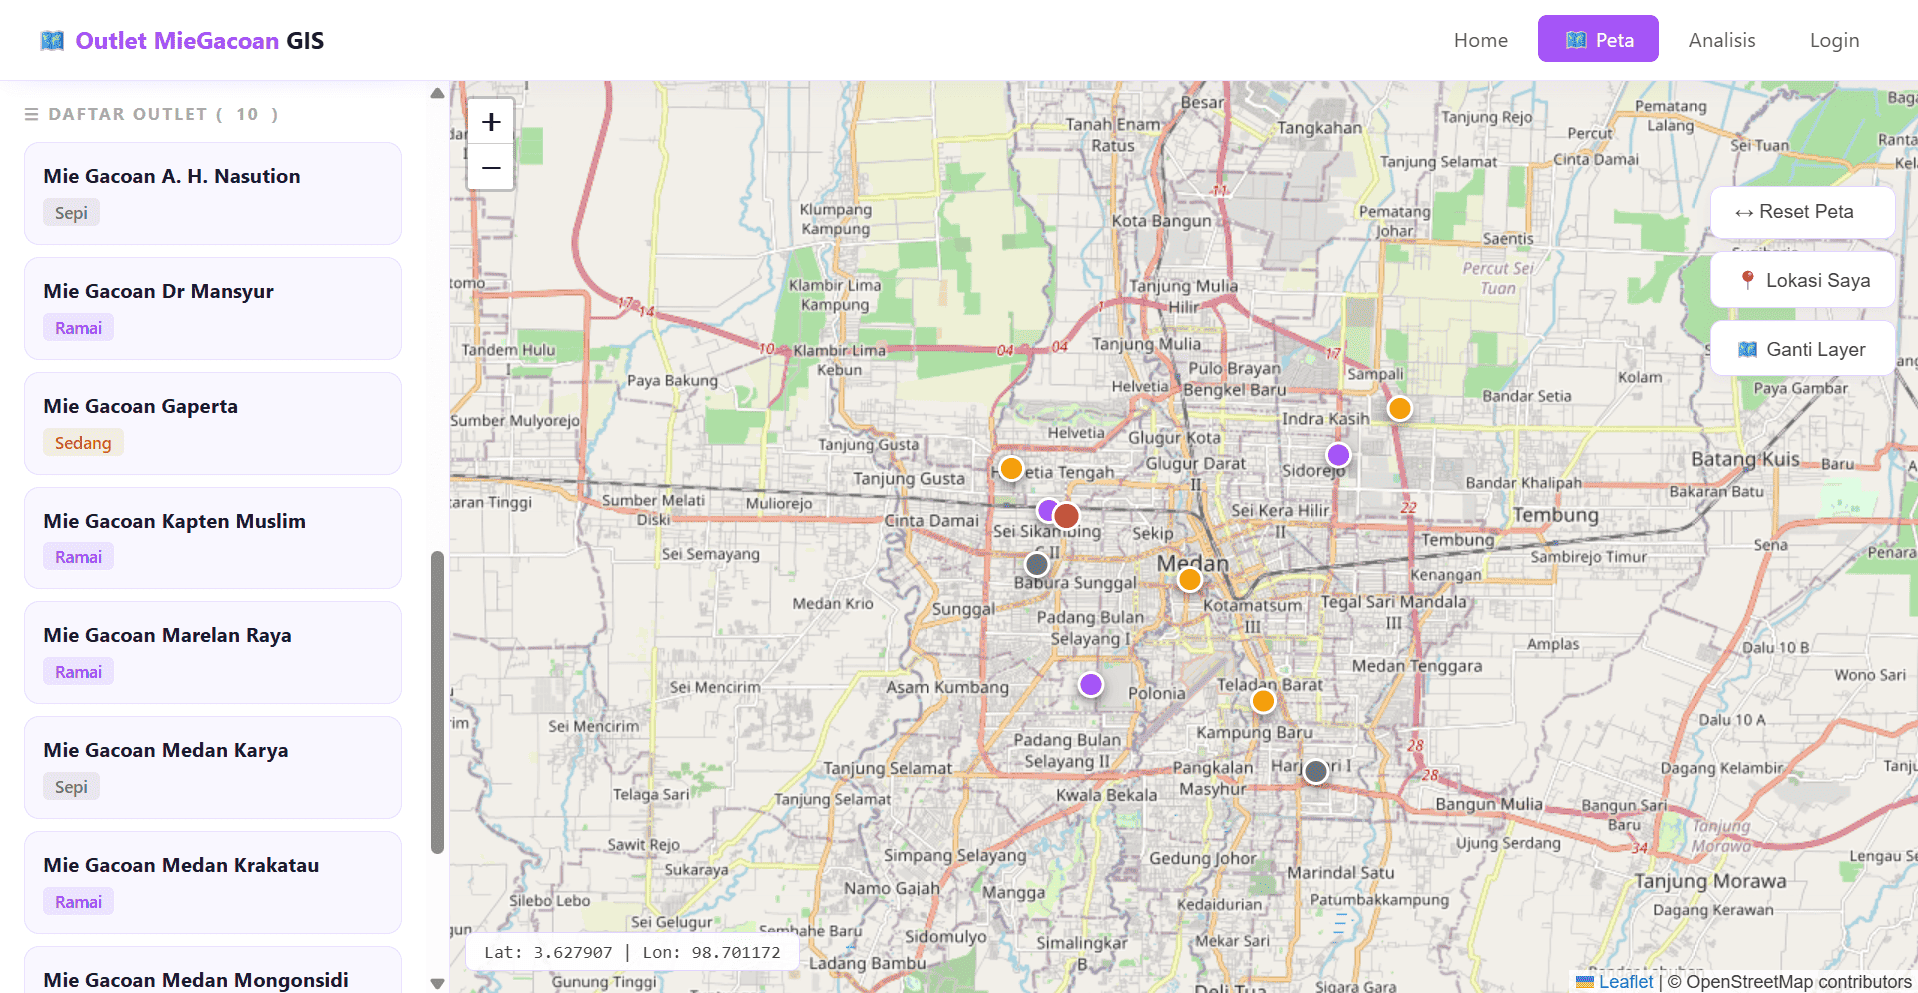Click the map logo icon beside Outlet MieGacoan
The image size is (1918, 993).
52,41
